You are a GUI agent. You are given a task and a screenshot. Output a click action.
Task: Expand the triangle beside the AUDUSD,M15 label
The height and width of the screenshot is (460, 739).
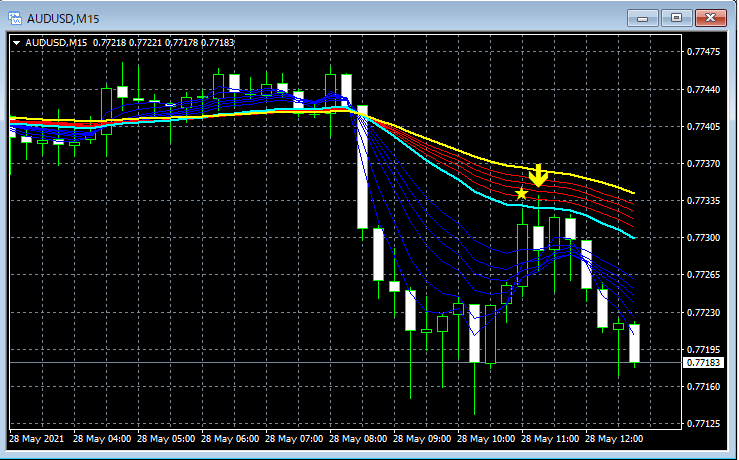[x=16, y=43]
